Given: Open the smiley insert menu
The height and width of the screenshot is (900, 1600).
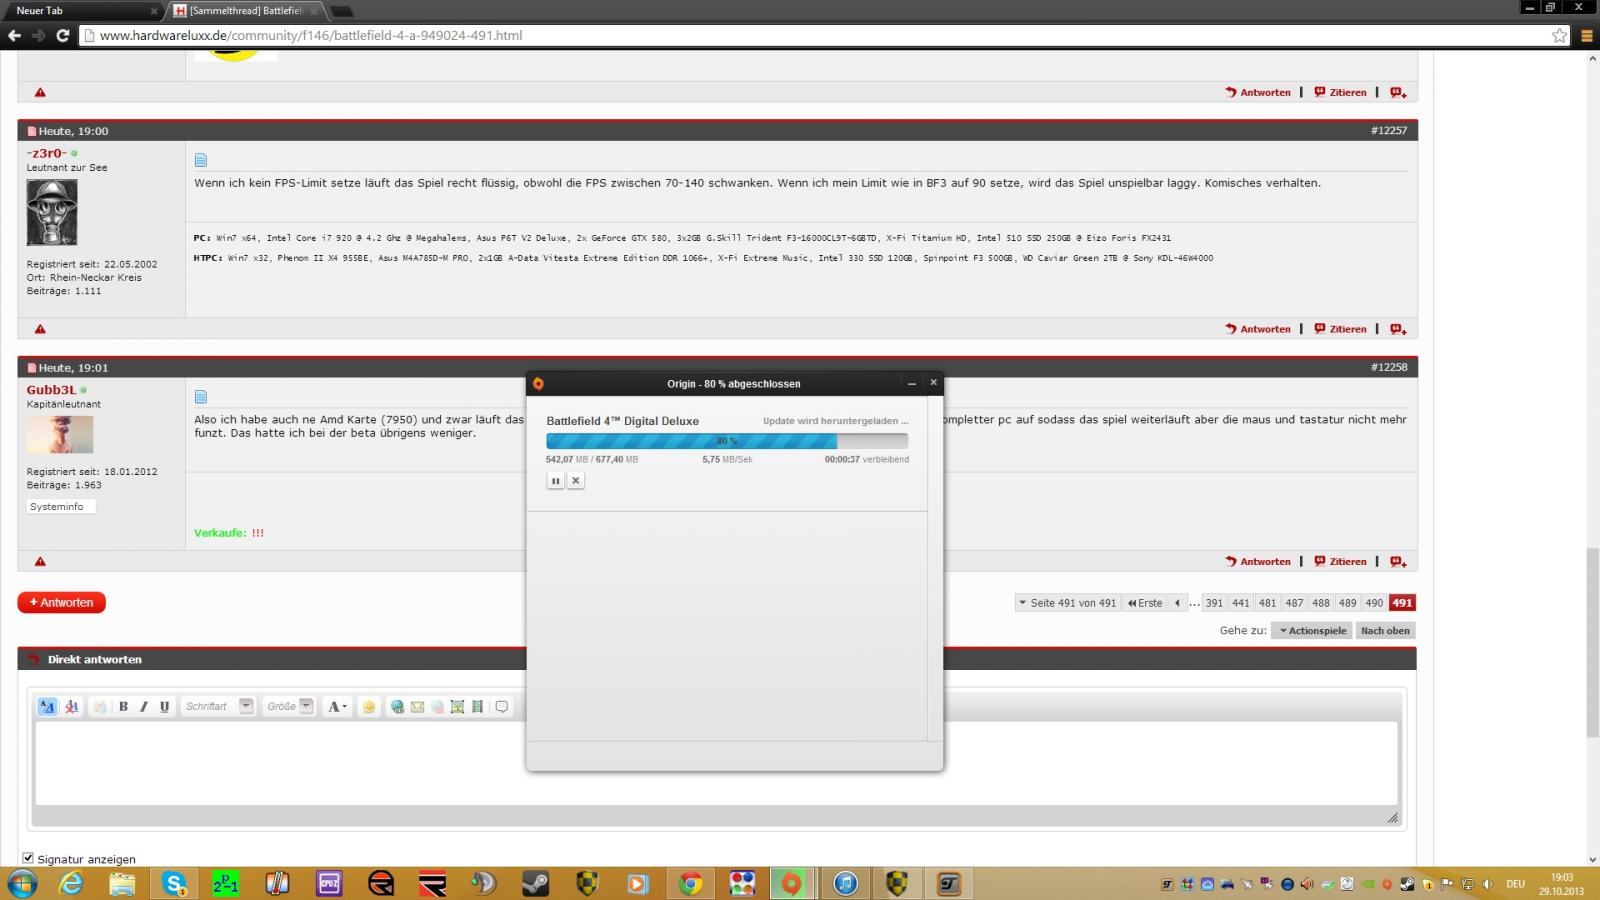Looking at the screenshot, I should pyautogui.click(x=369, y=706).
